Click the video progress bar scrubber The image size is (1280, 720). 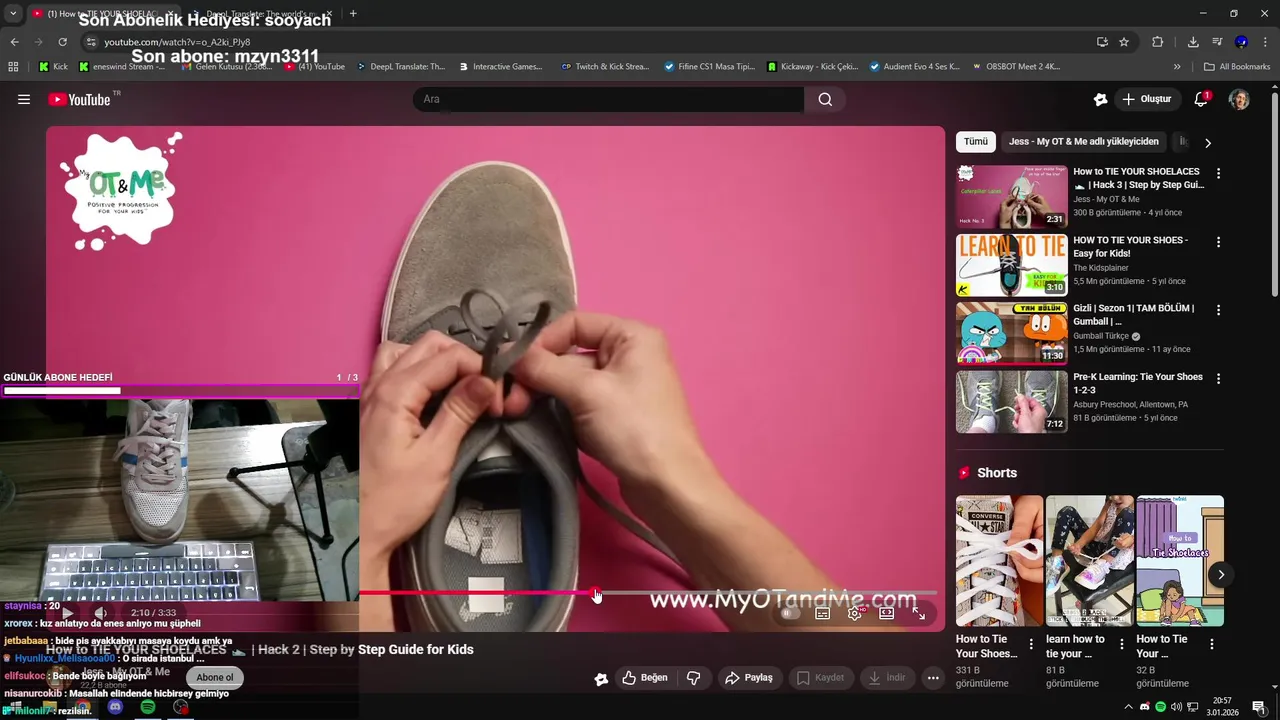596,594
